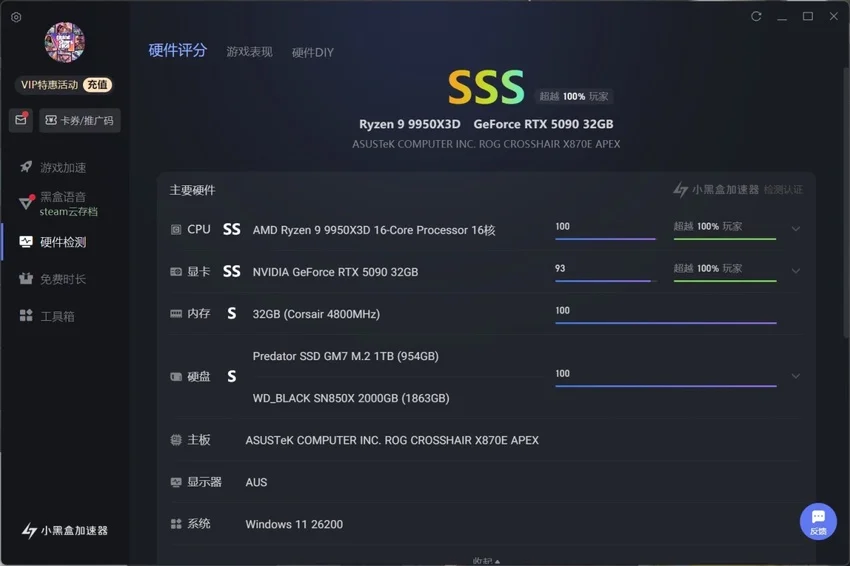850x566 pixels.
Task: Click 32GB (Corsair 4800MHz) text
Action: pos(316,314)
